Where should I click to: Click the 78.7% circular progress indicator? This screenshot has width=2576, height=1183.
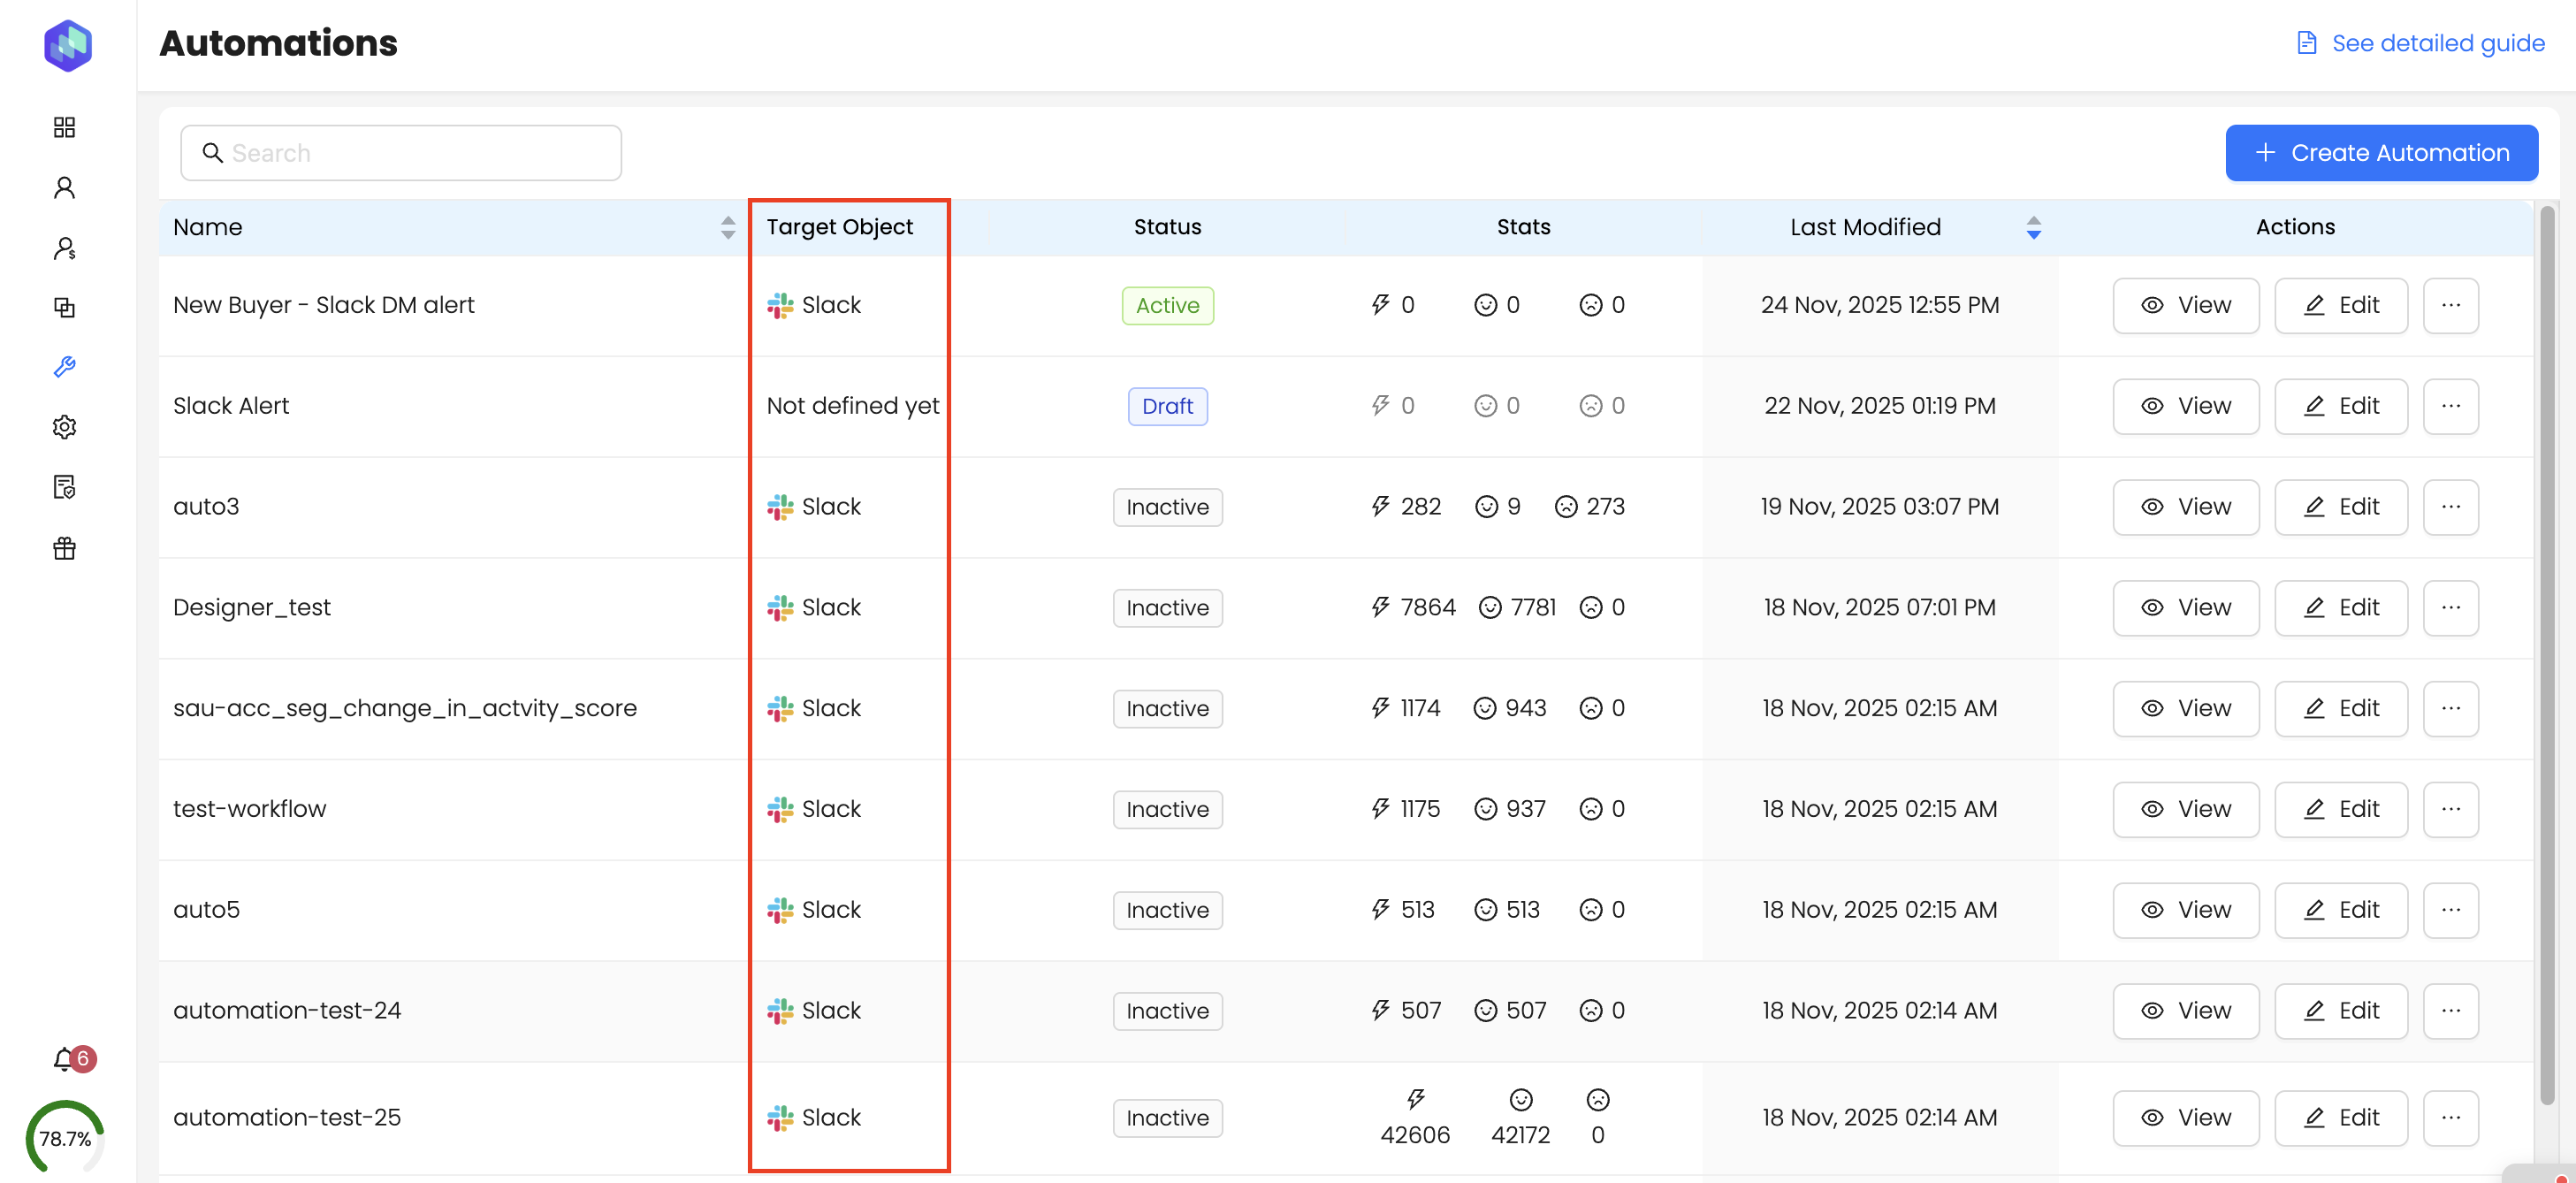coord(65,1139)
